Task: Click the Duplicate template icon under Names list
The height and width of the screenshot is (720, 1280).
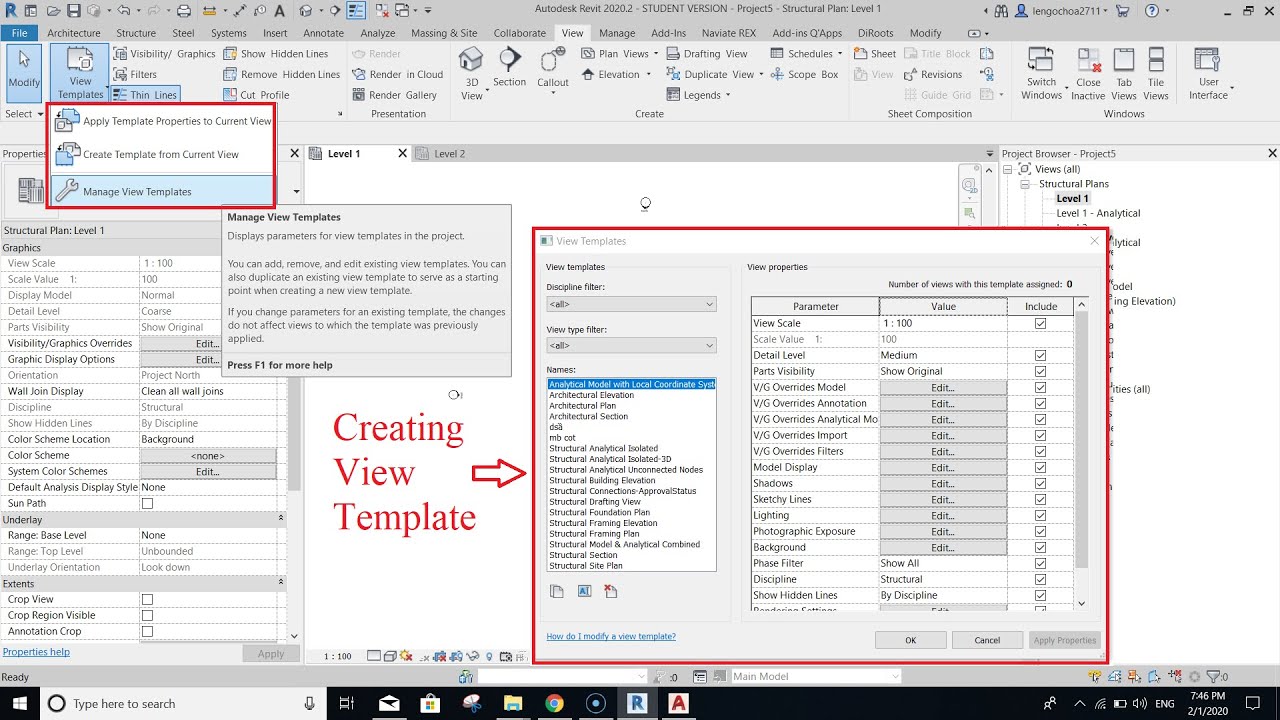Action: point(557,591)
